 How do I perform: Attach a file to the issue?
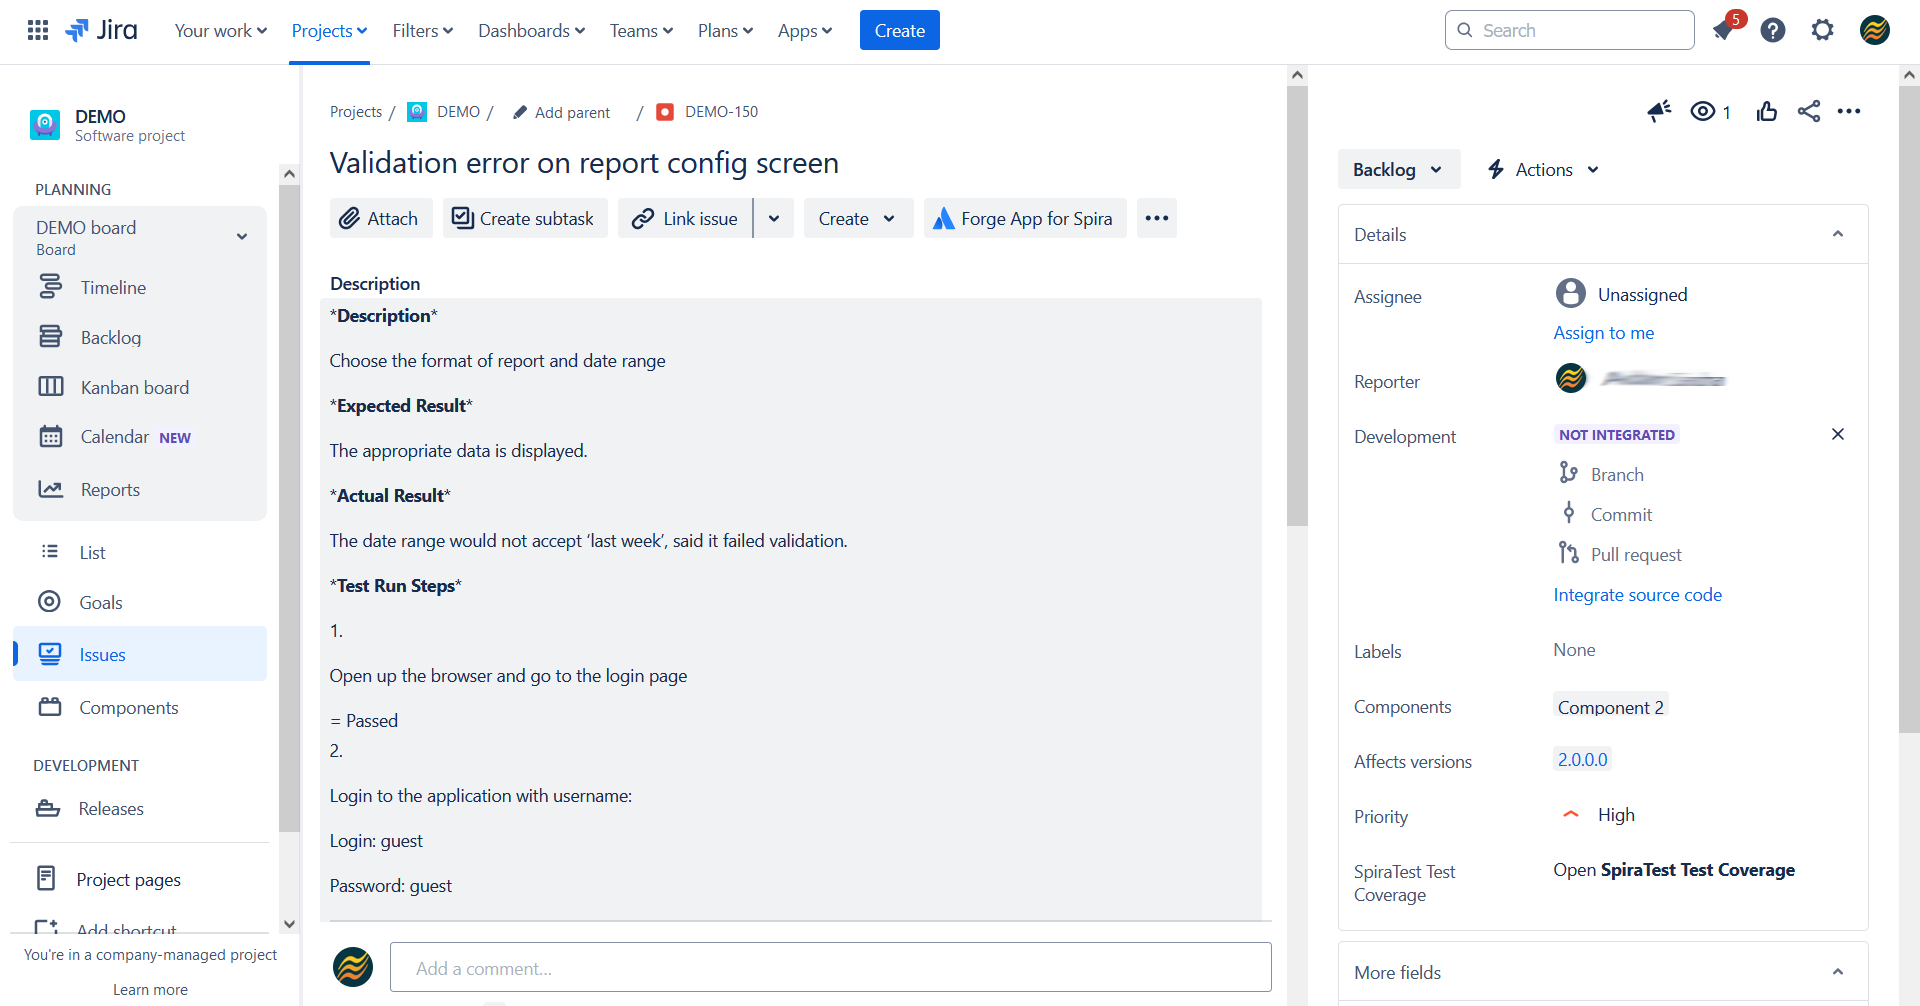380,218
